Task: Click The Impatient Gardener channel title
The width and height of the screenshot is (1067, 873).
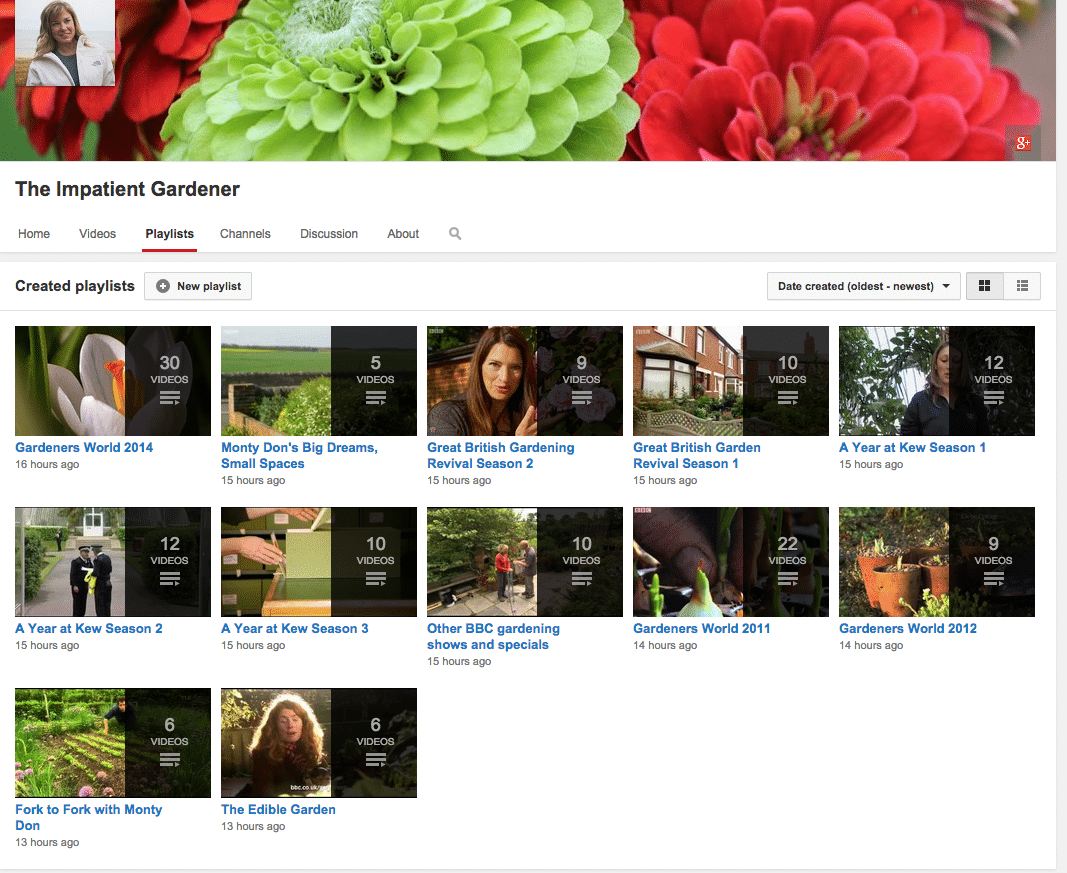Action: (127, 189)
